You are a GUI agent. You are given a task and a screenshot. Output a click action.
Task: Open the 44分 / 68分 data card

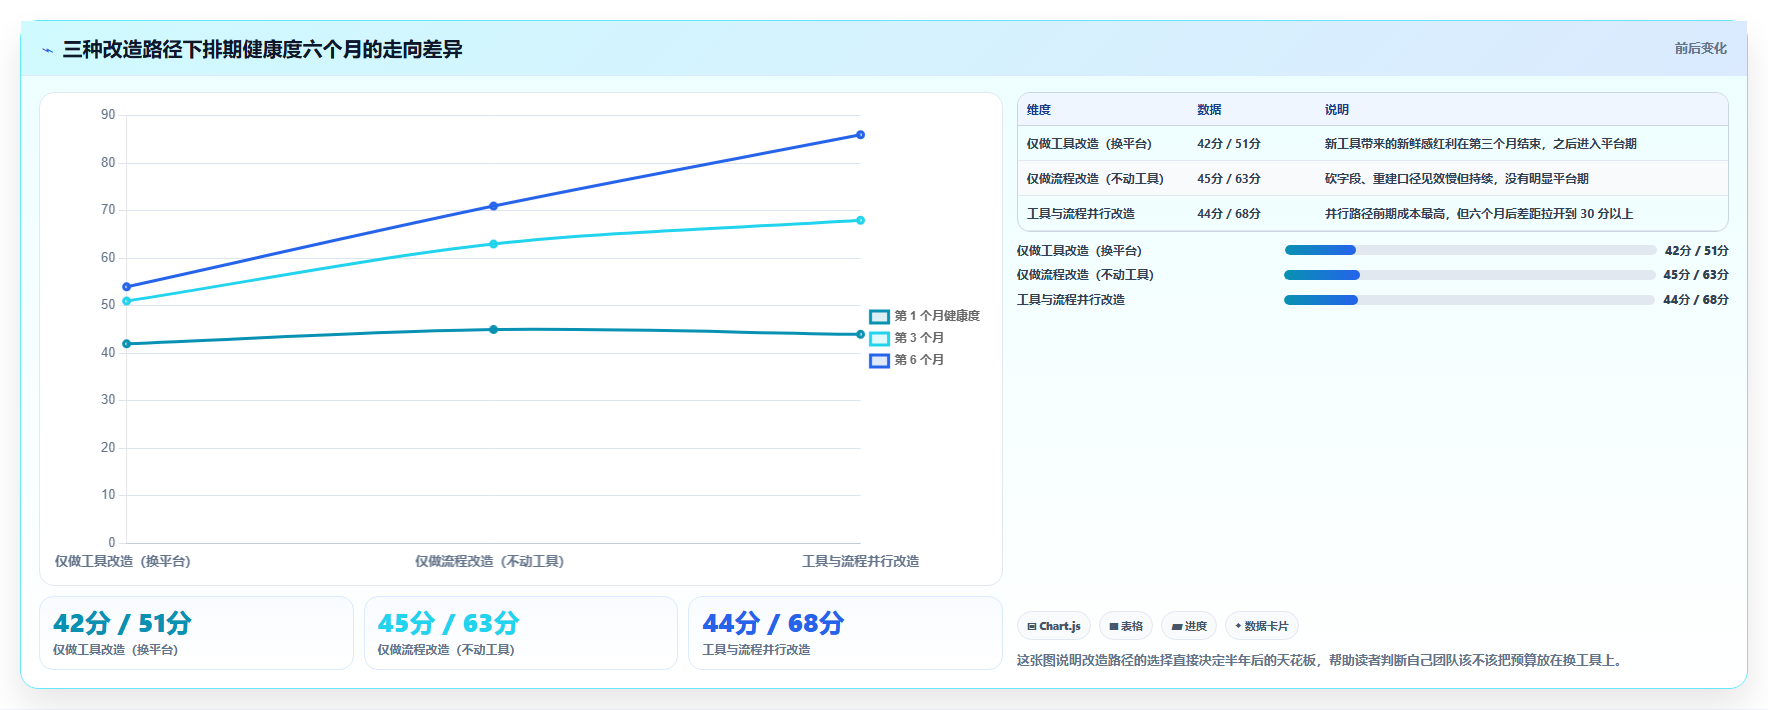(845, 633)
